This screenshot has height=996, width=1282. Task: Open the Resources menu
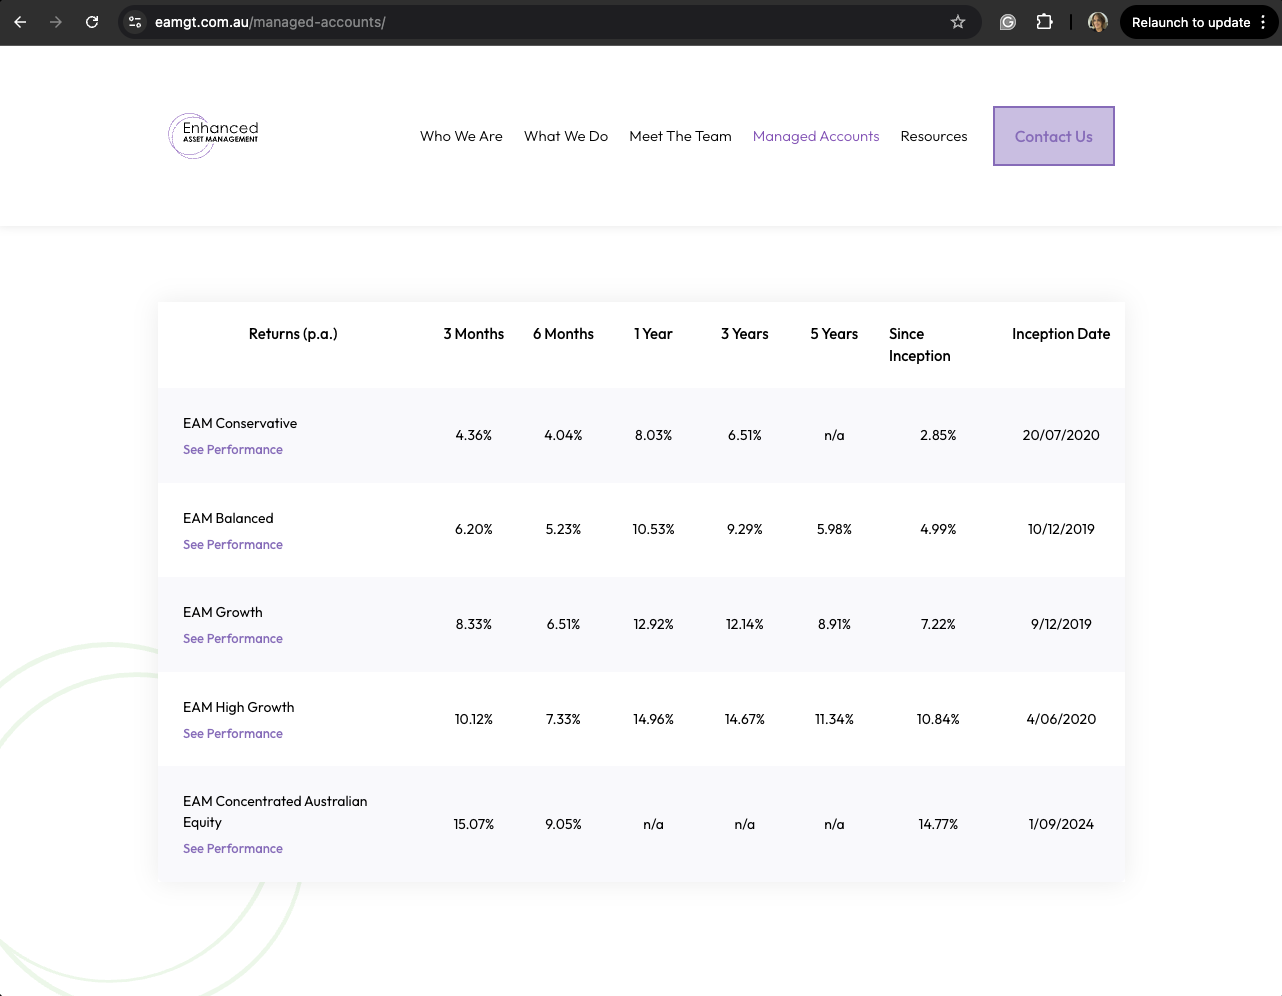coord(934,136)
